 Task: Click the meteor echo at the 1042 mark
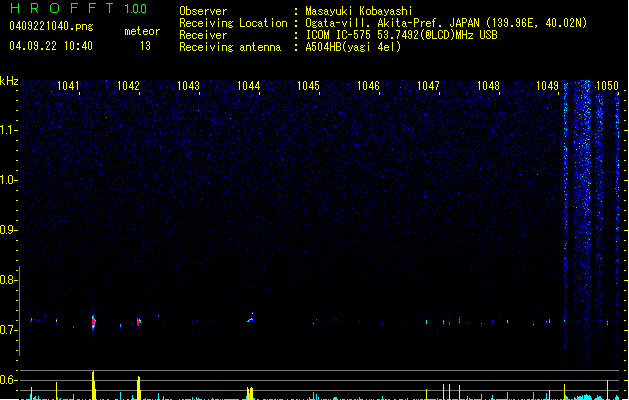tap(139, 321)
